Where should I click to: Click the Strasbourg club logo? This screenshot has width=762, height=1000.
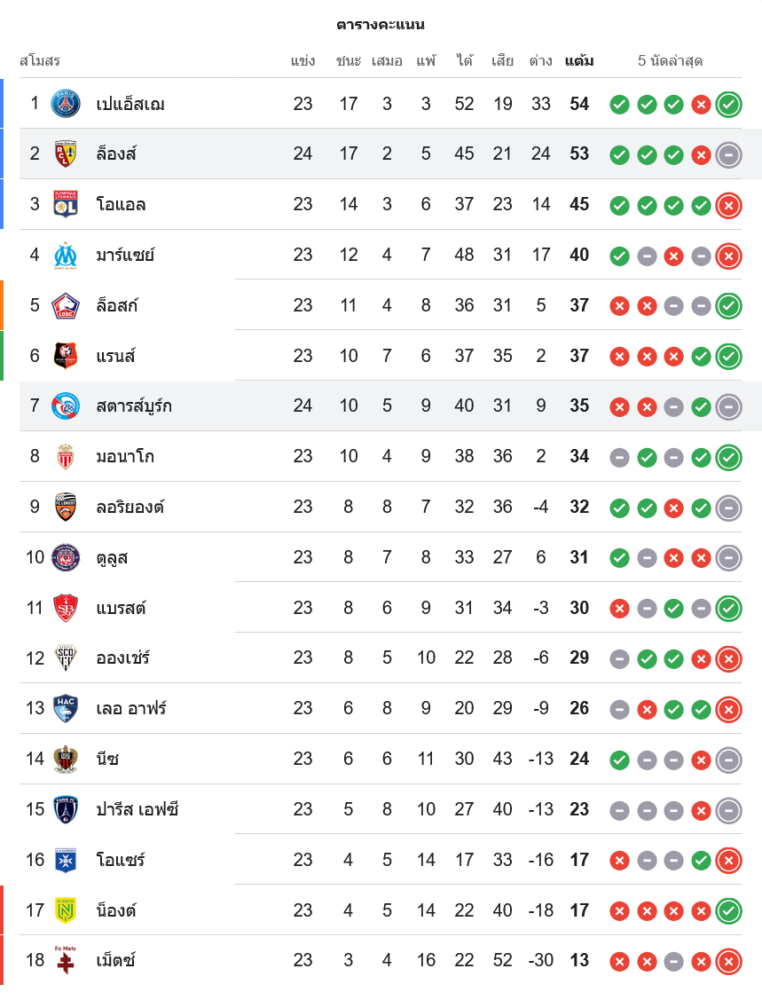(66, 406)
